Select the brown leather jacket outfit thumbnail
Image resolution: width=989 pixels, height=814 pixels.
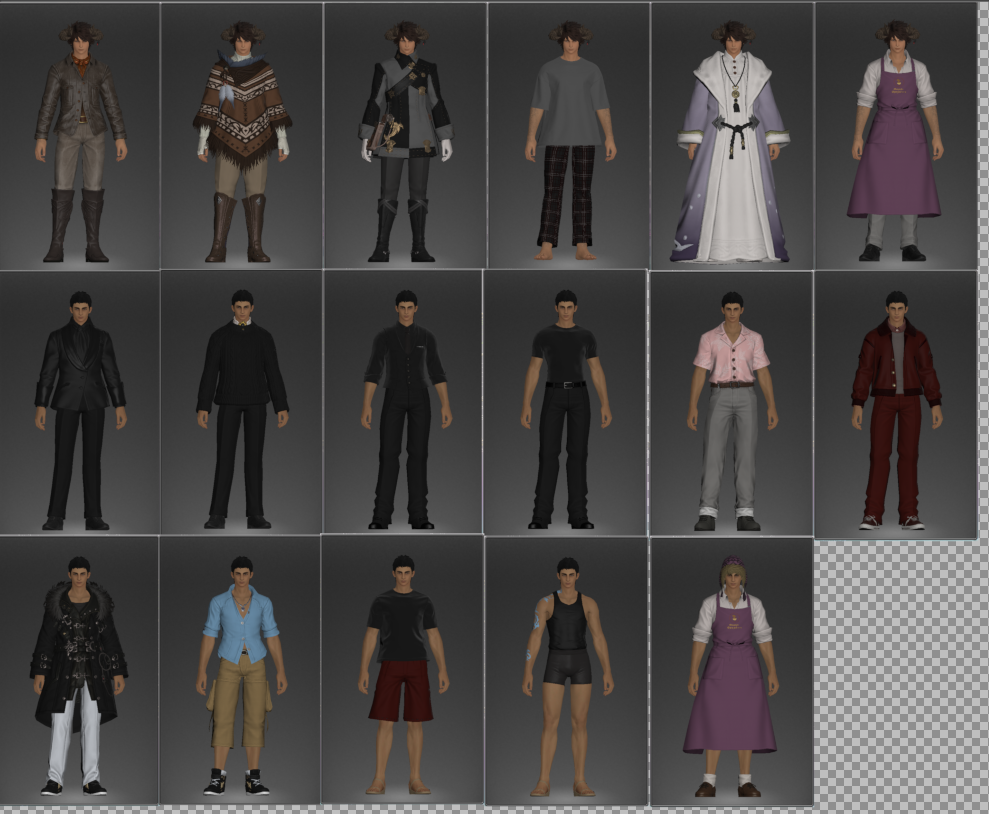[x=79, y=136]
